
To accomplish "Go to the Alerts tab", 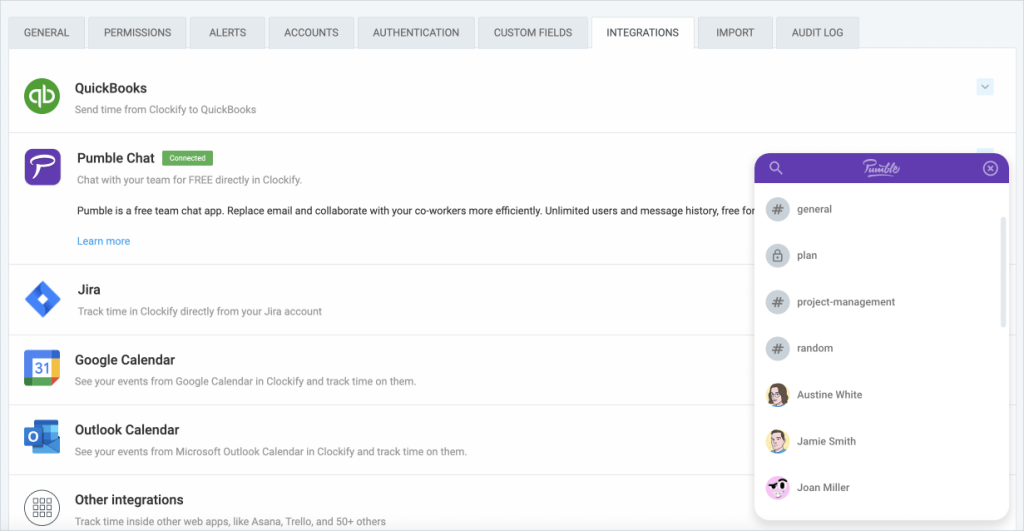I will click(227, 33).
